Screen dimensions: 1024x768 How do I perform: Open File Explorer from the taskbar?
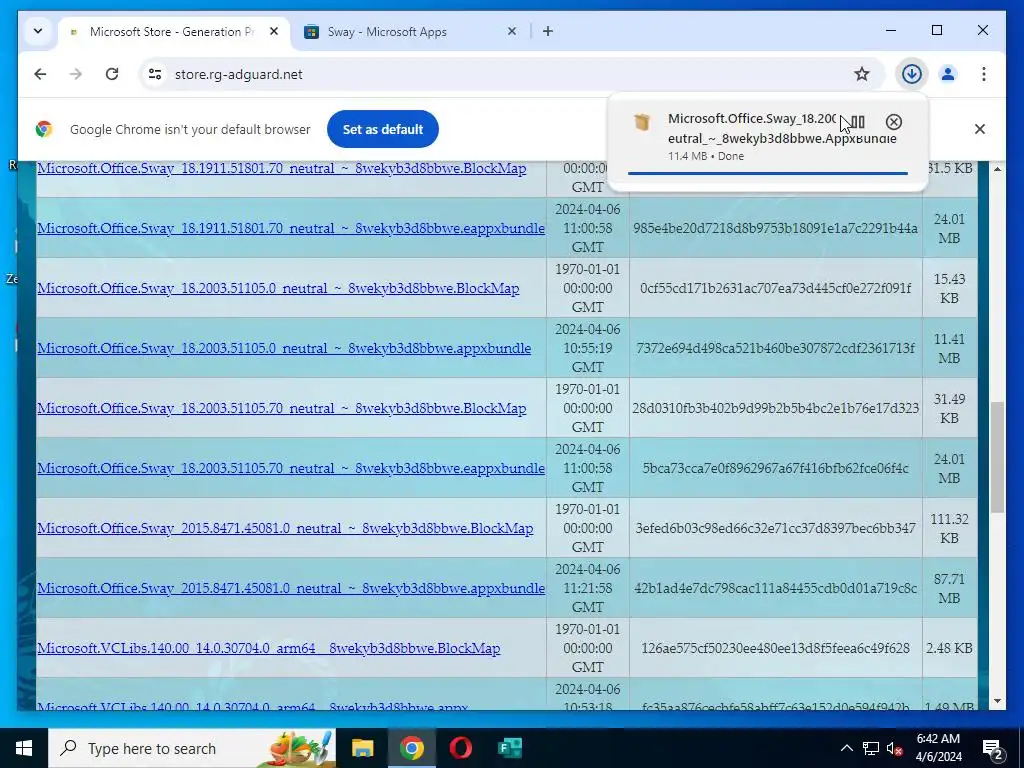pos(362,748)
